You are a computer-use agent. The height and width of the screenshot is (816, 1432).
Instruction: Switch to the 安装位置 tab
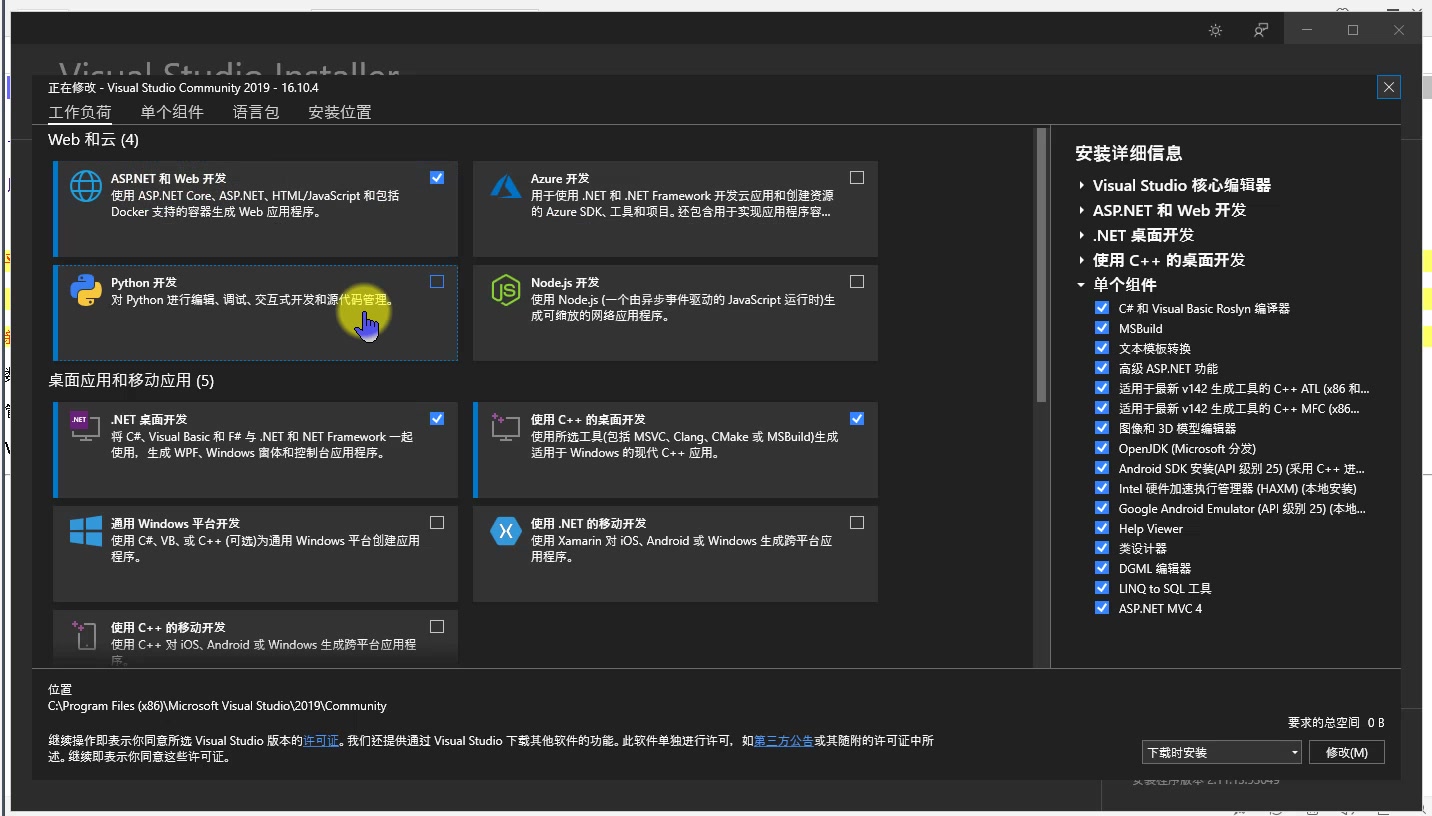pos(340,112)
